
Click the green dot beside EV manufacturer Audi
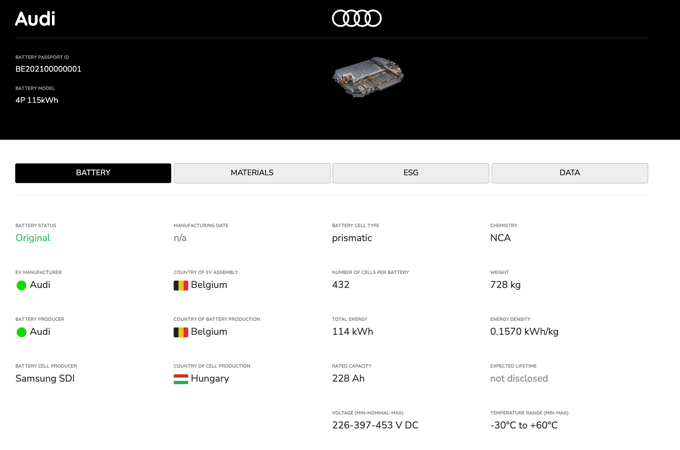(x=21, y=285)
